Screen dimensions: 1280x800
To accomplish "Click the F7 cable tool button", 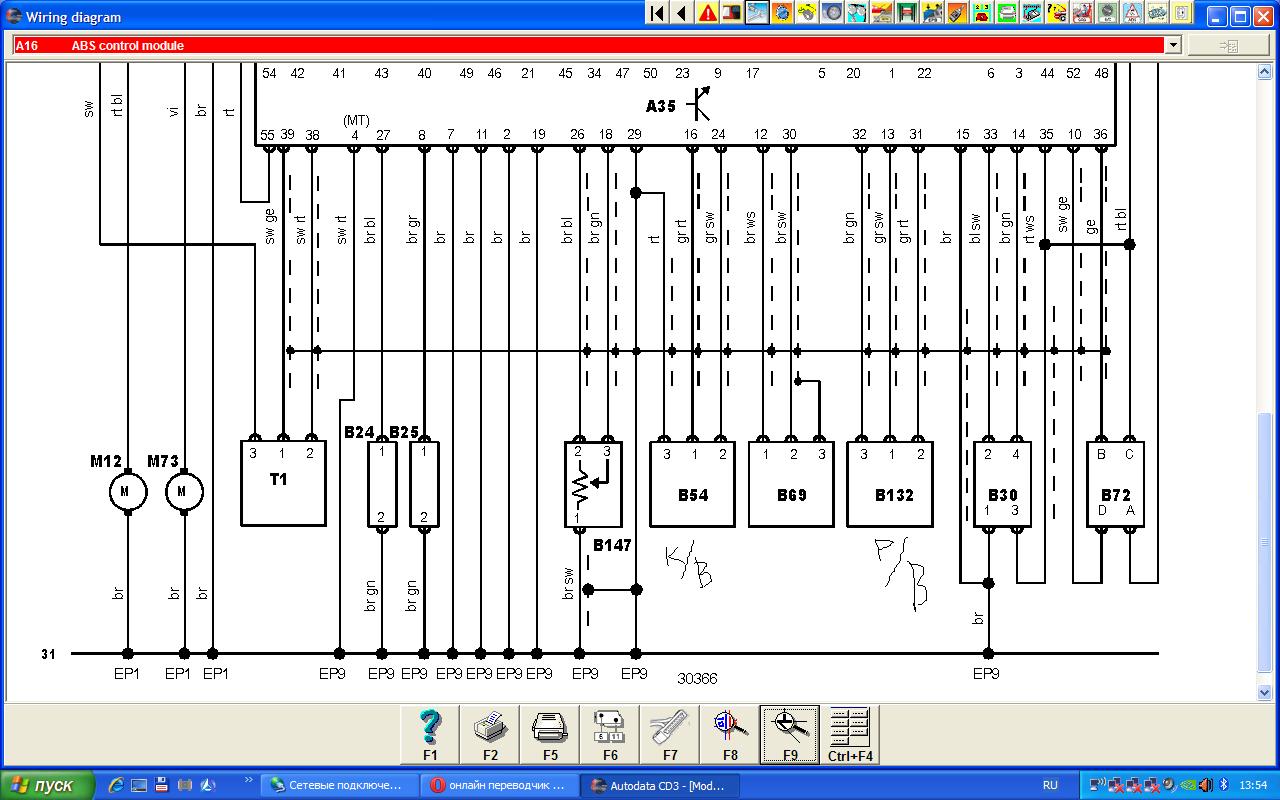I will 670,735.
